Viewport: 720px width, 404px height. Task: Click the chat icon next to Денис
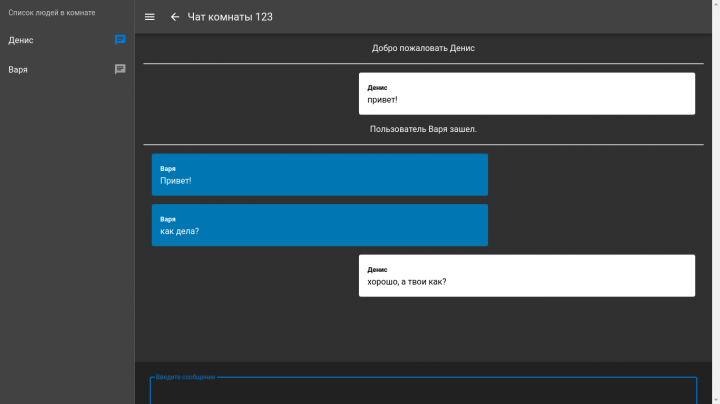click(x=120, y=40)
